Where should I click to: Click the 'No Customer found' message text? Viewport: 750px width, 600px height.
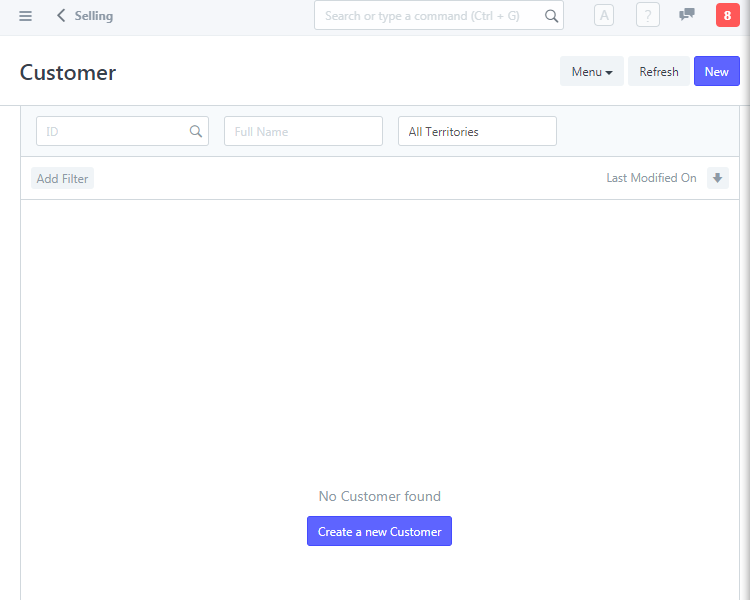[379, 496]
